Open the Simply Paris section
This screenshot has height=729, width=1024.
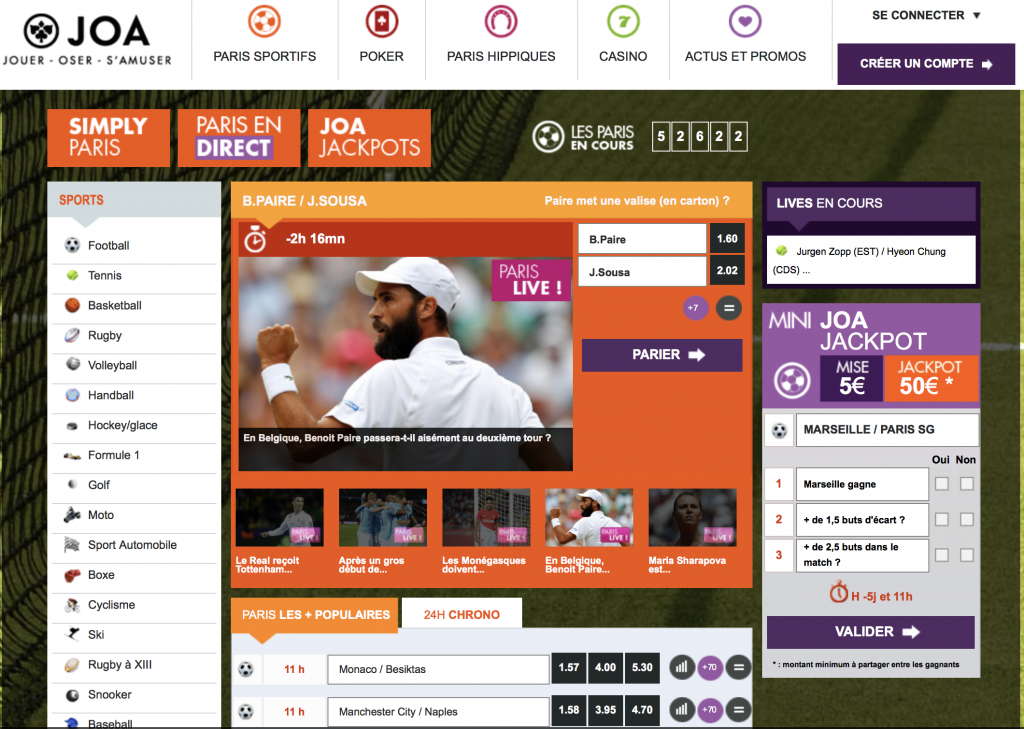pos(108,137)
